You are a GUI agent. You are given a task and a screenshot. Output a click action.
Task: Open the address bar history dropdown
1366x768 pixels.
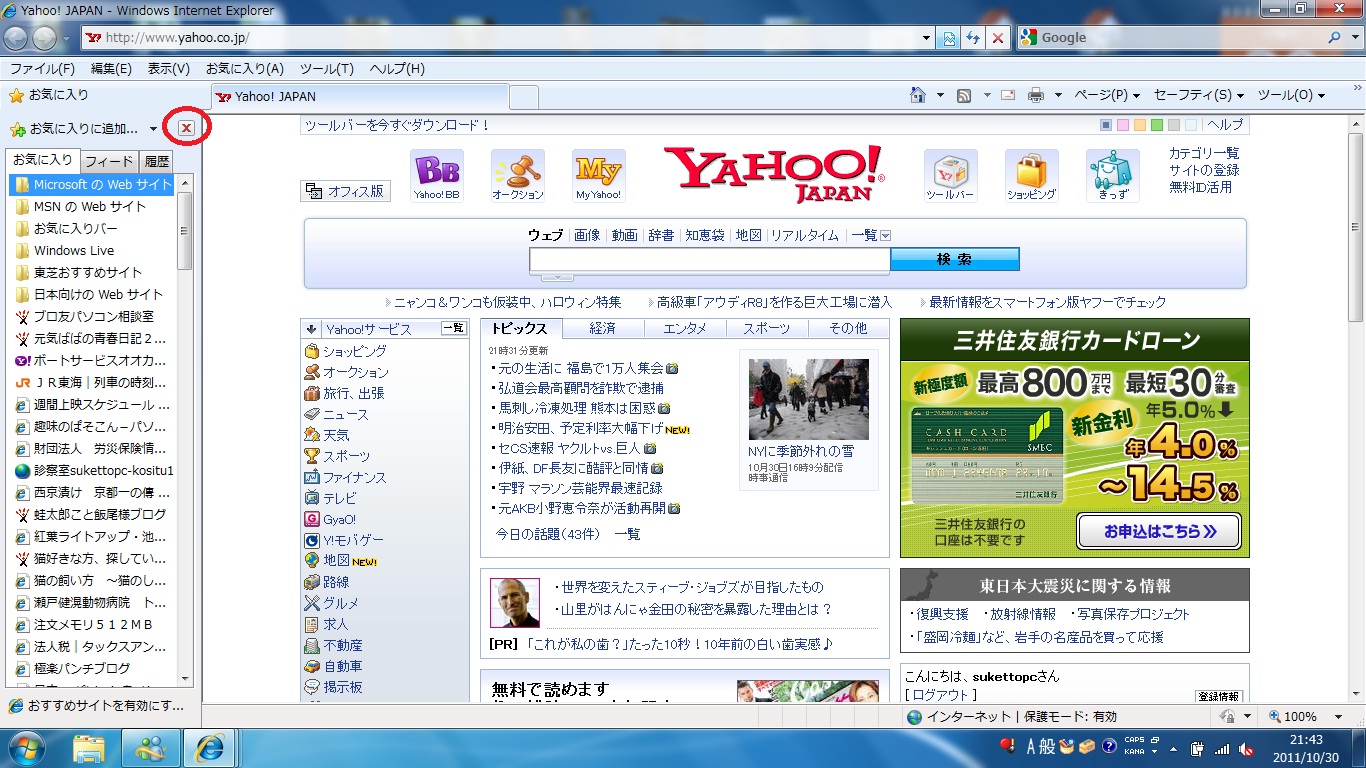[926, 38]
